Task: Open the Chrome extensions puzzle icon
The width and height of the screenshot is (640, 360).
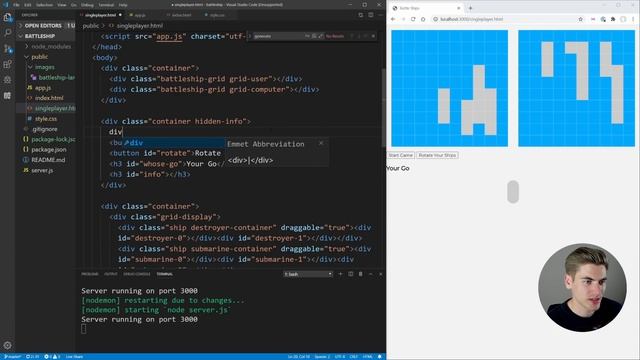Action: point(613,19)
